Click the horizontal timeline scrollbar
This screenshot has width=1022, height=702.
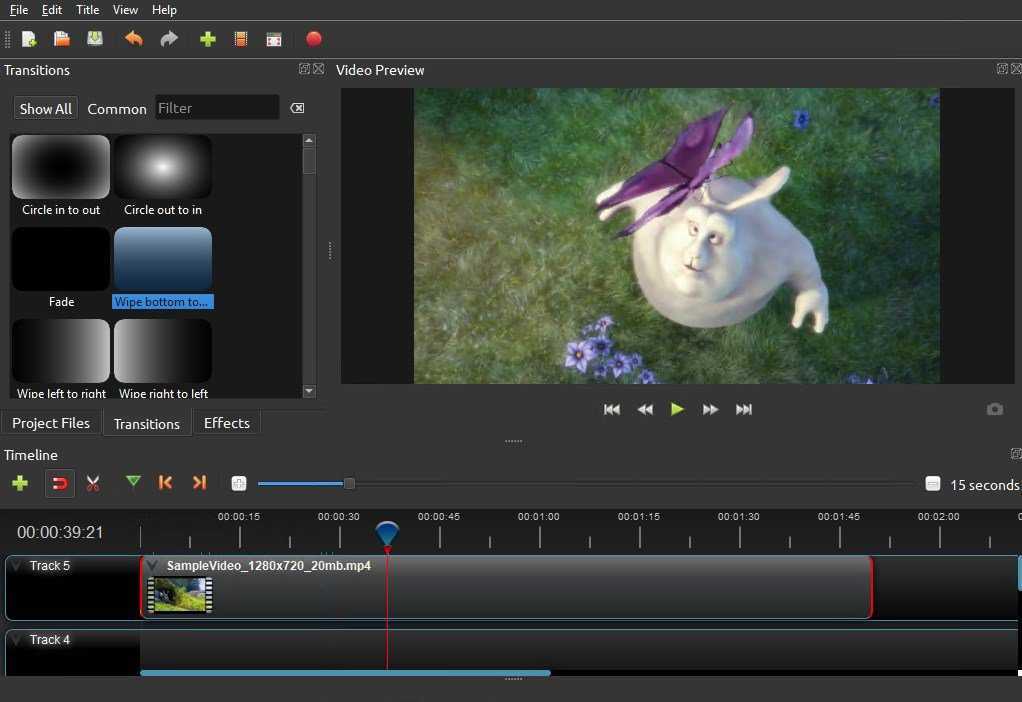pos(345,673)
